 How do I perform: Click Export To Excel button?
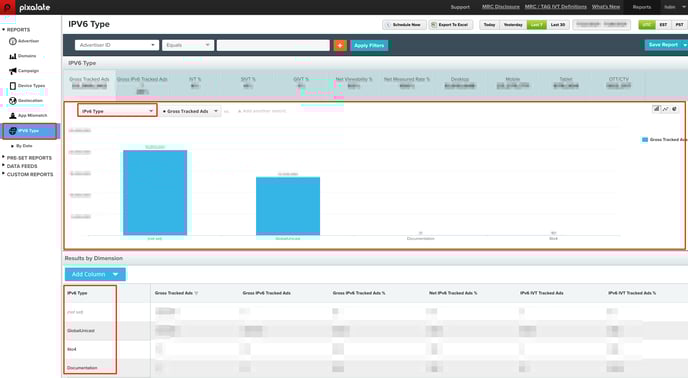(451, 25)
